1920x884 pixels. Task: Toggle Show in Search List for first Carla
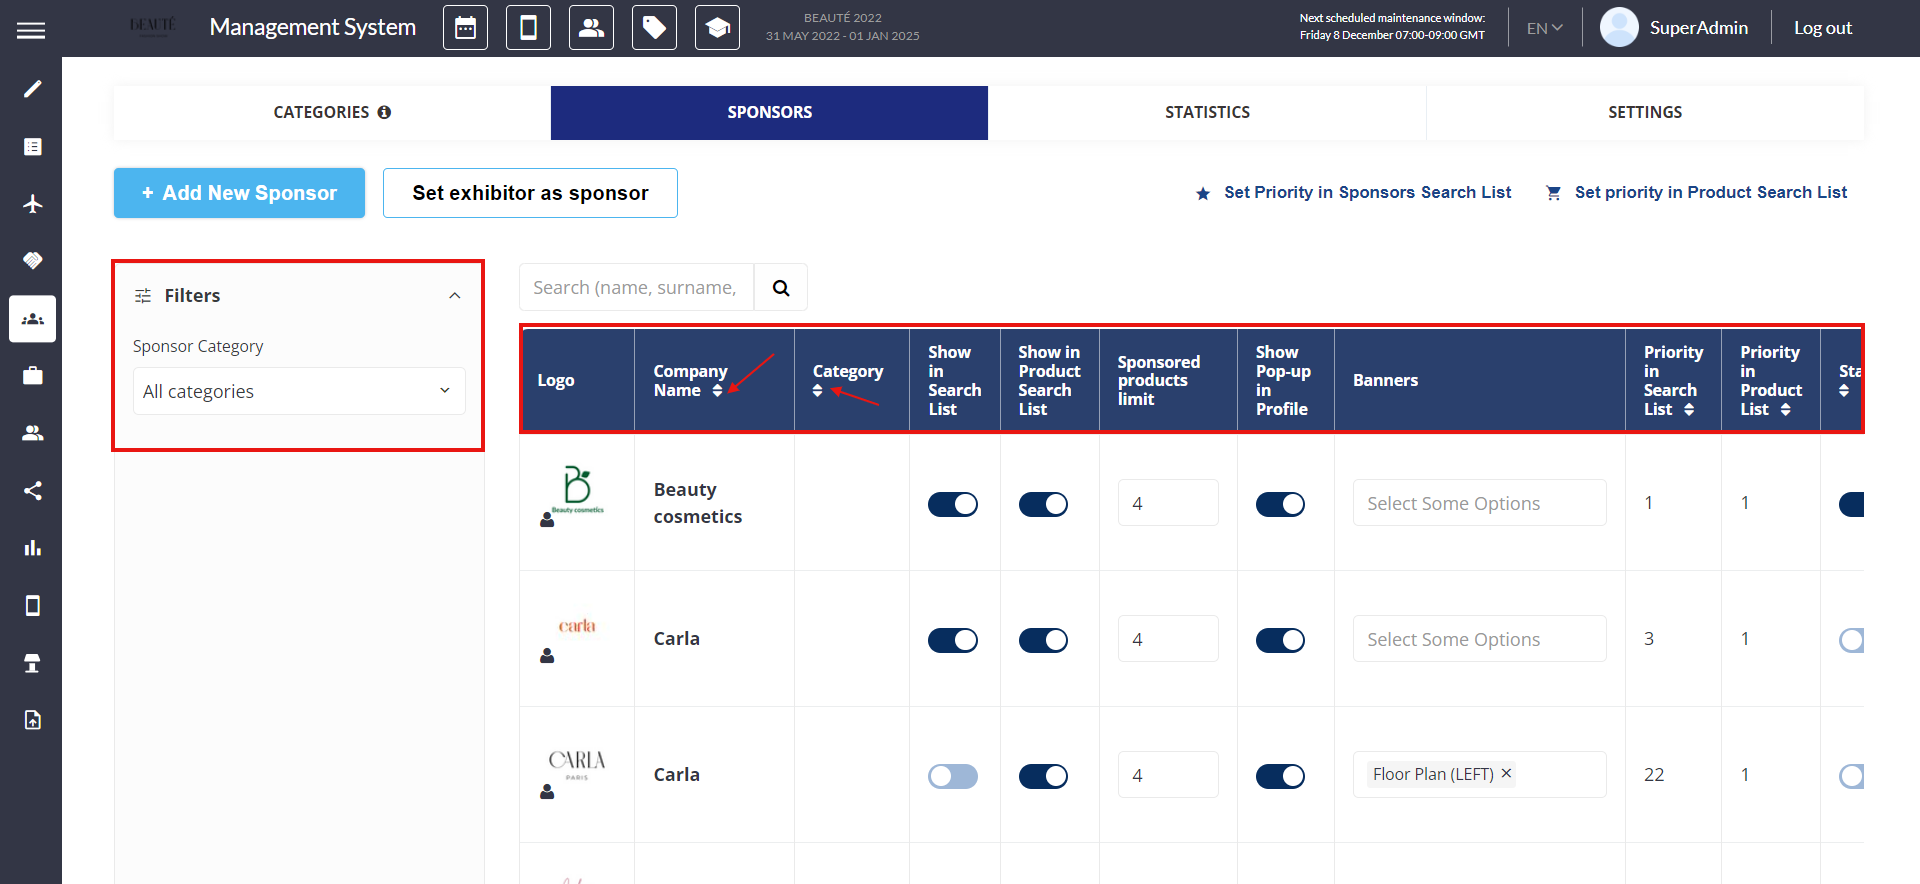pyautogui.click(x=953, y=640)
